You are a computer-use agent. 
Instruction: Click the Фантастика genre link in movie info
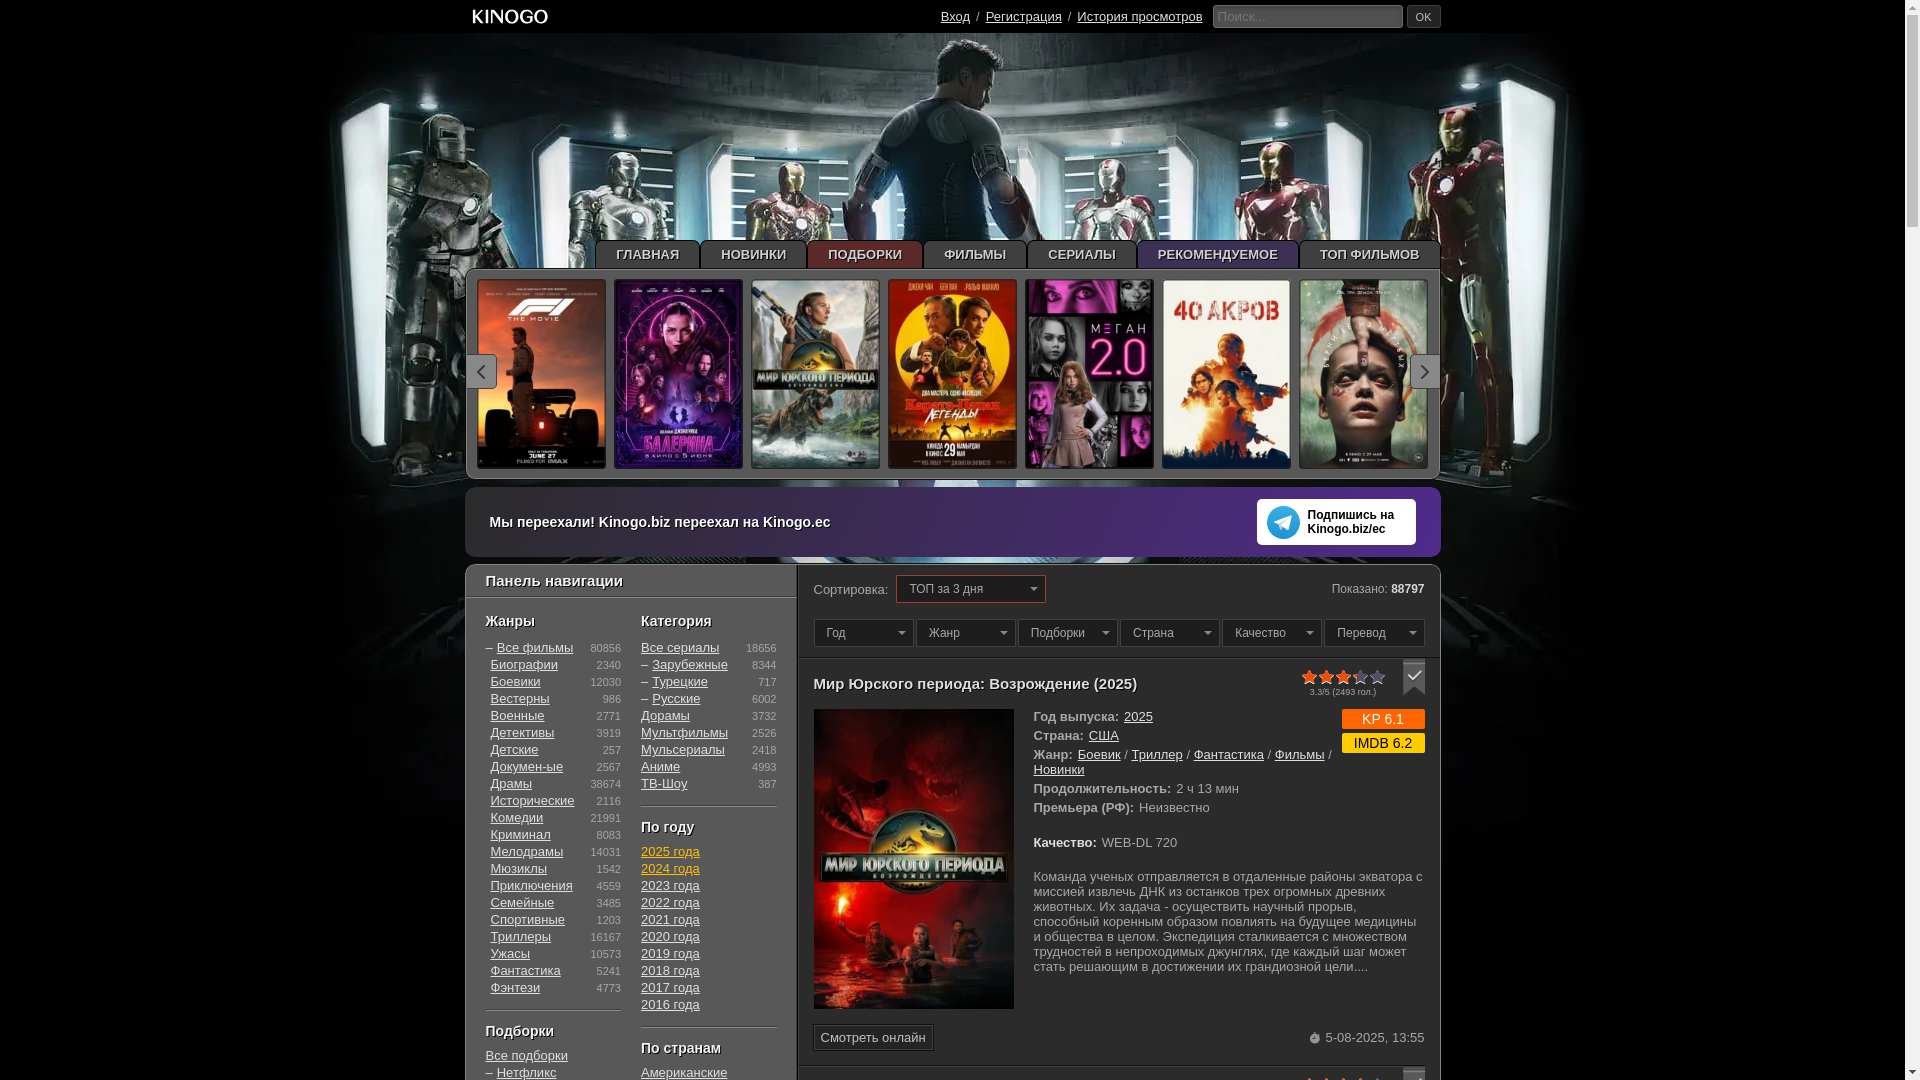[1229, 755]
